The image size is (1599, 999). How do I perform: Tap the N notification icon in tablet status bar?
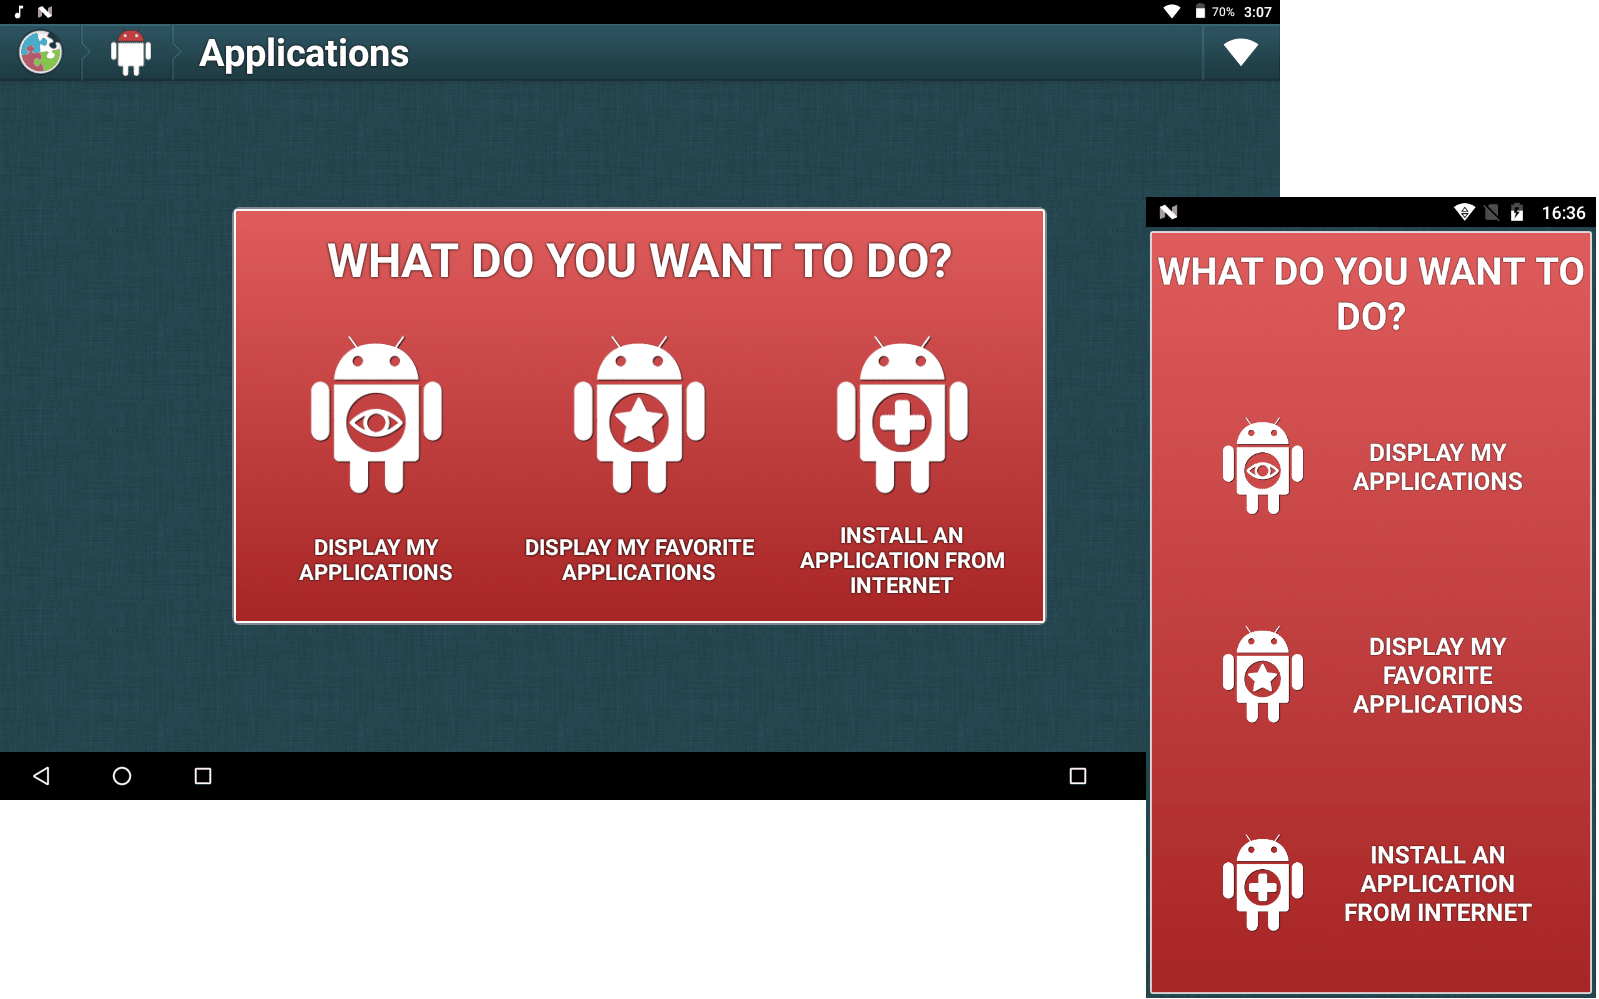tap(45, 12)
